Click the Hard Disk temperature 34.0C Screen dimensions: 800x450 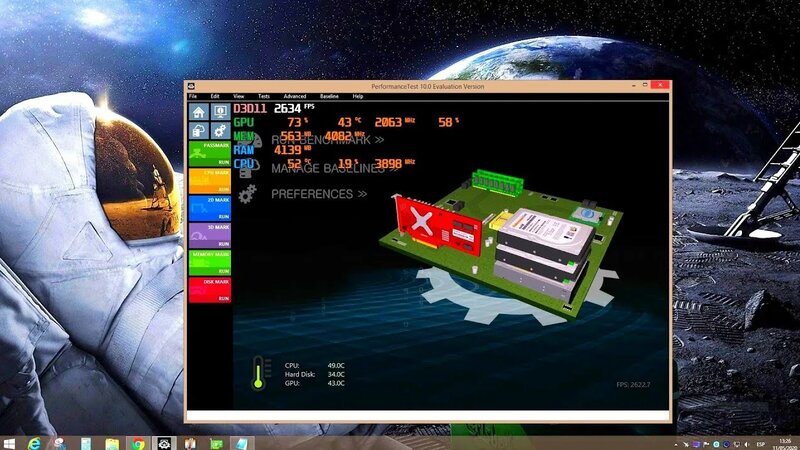(x=336, y=374)
